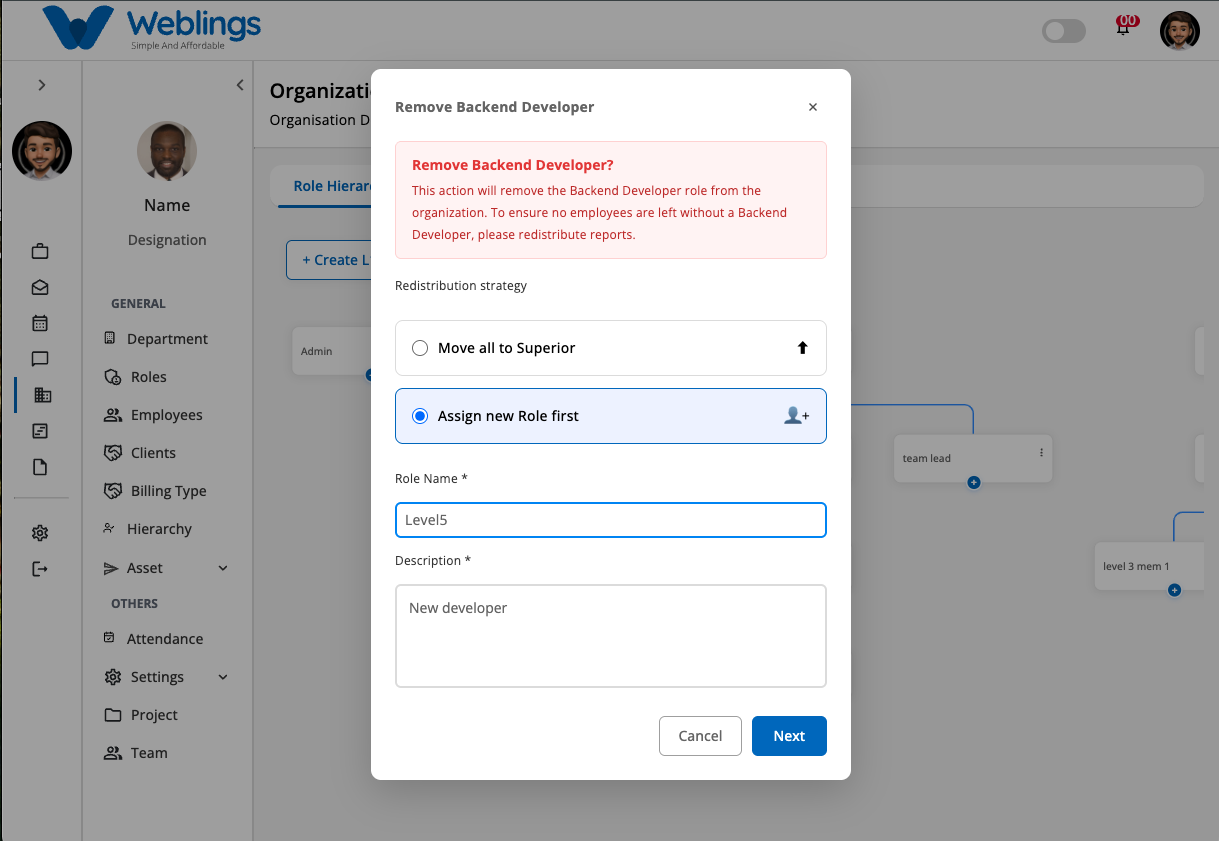1219x841 pixels.
Task: Select the team lead card in the hierarchy
Action: tap(973, 459)
